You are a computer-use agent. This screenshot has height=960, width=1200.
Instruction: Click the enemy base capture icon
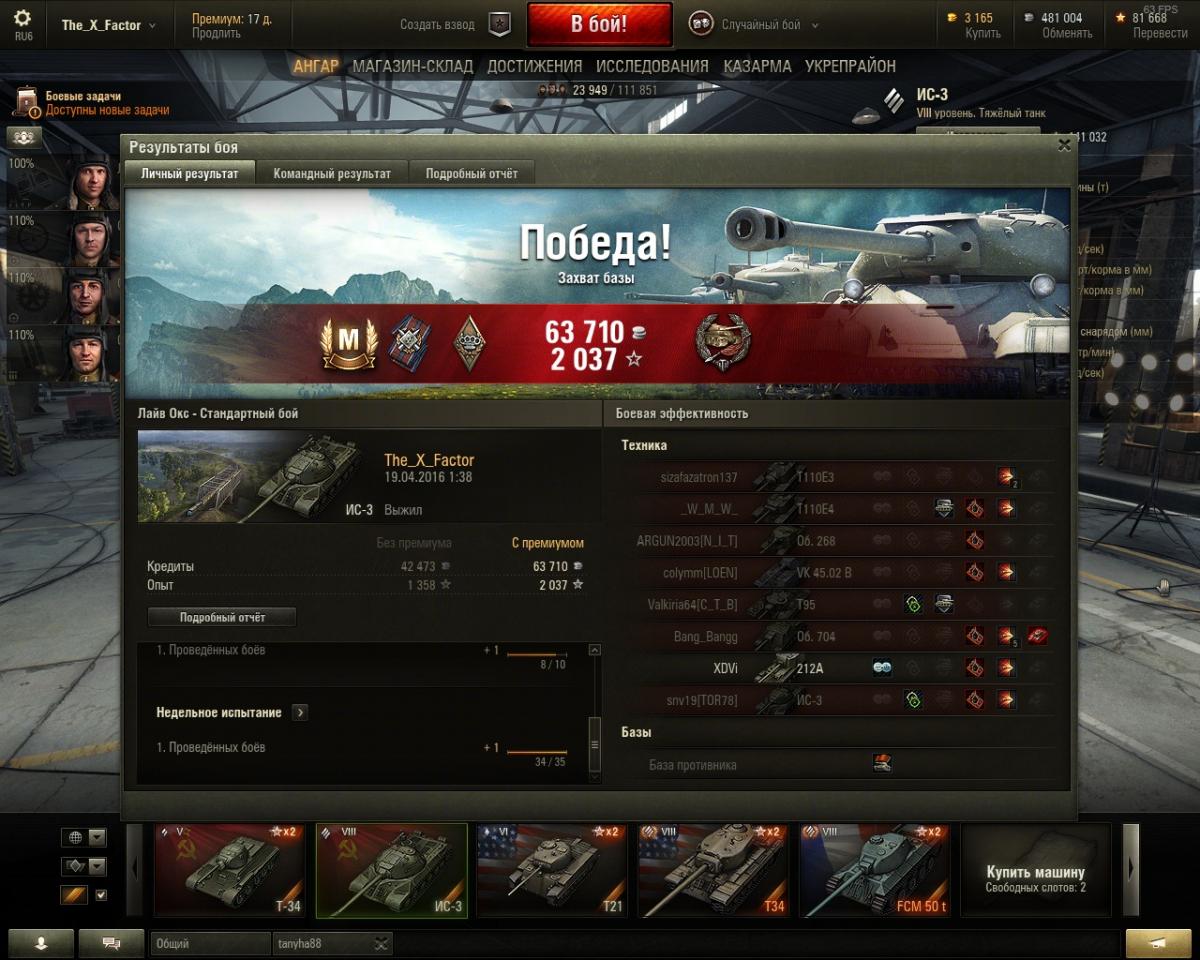tap(881, 764)
